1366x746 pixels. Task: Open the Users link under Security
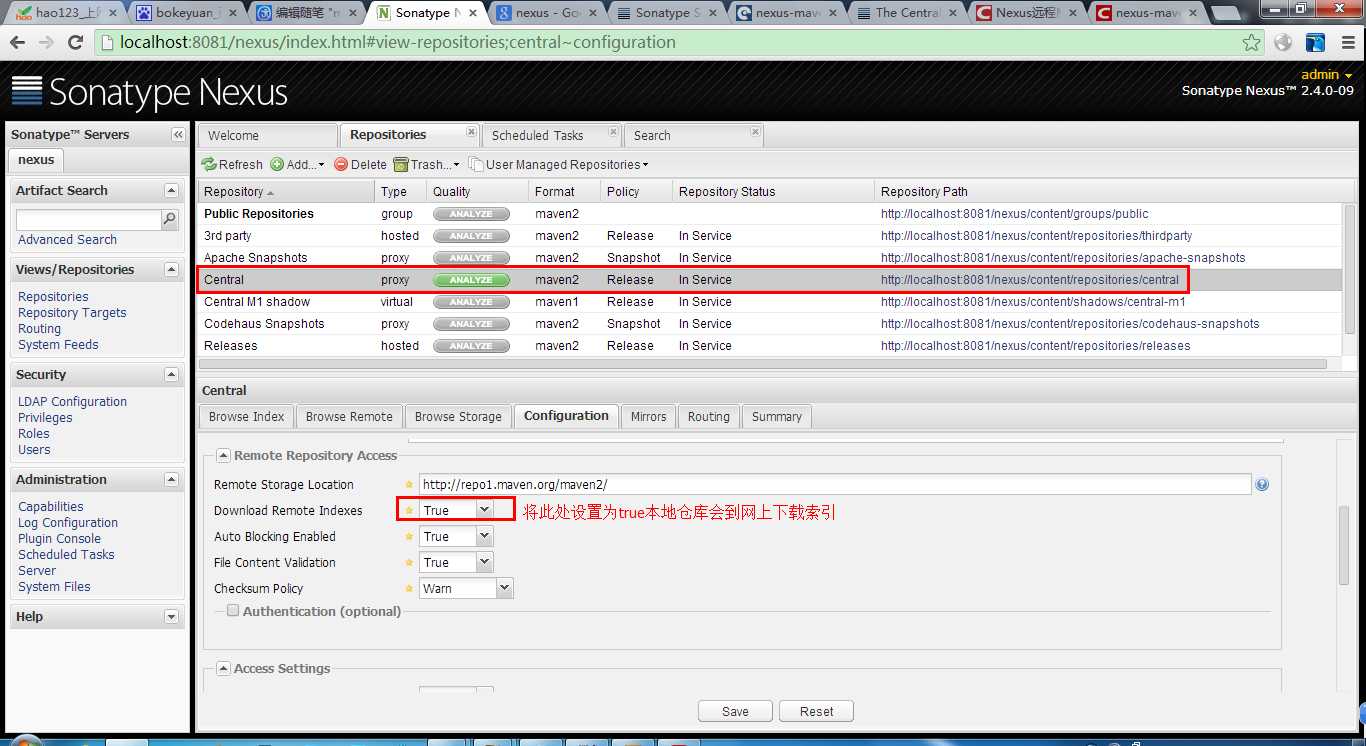[x=34, y=450]
